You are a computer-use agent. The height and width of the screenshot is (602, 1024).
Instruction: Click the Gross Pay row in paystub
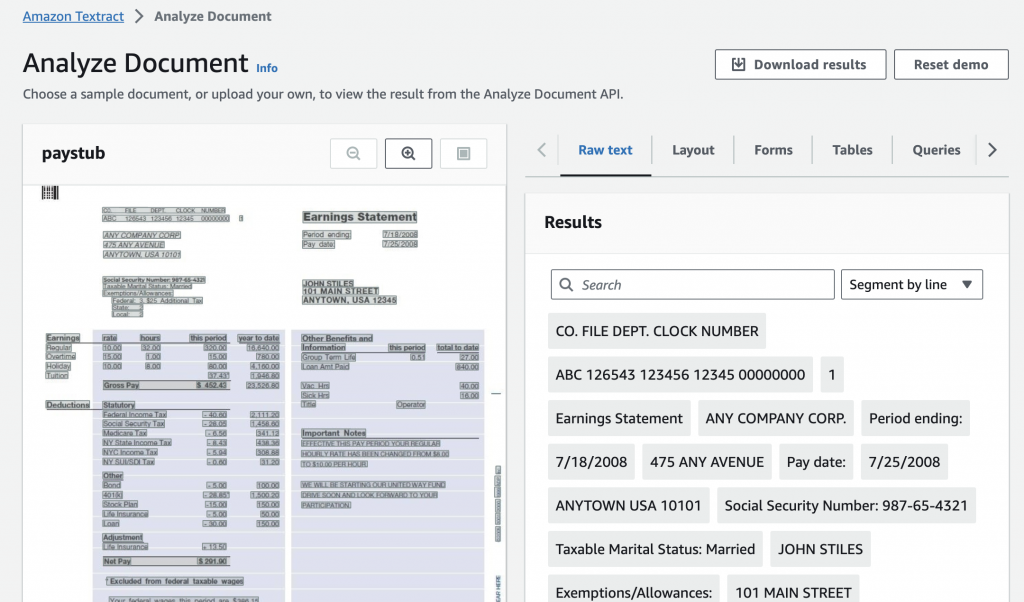pyautogui.click(x=165, y=385)
